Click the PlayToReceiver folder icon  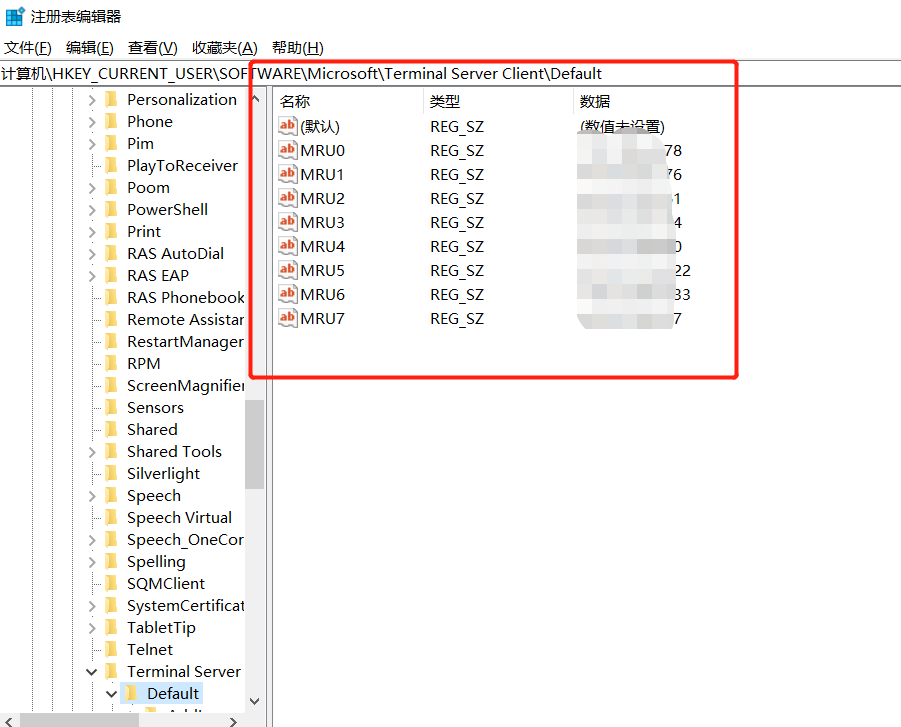coord(111,166)
